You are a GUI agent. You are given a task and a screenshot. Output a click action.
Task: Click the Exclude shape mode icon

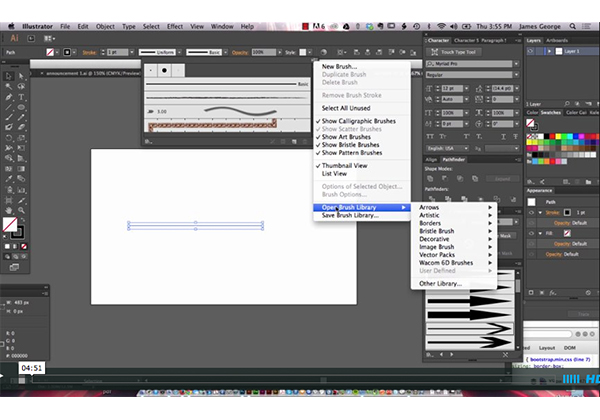[475, 179]
